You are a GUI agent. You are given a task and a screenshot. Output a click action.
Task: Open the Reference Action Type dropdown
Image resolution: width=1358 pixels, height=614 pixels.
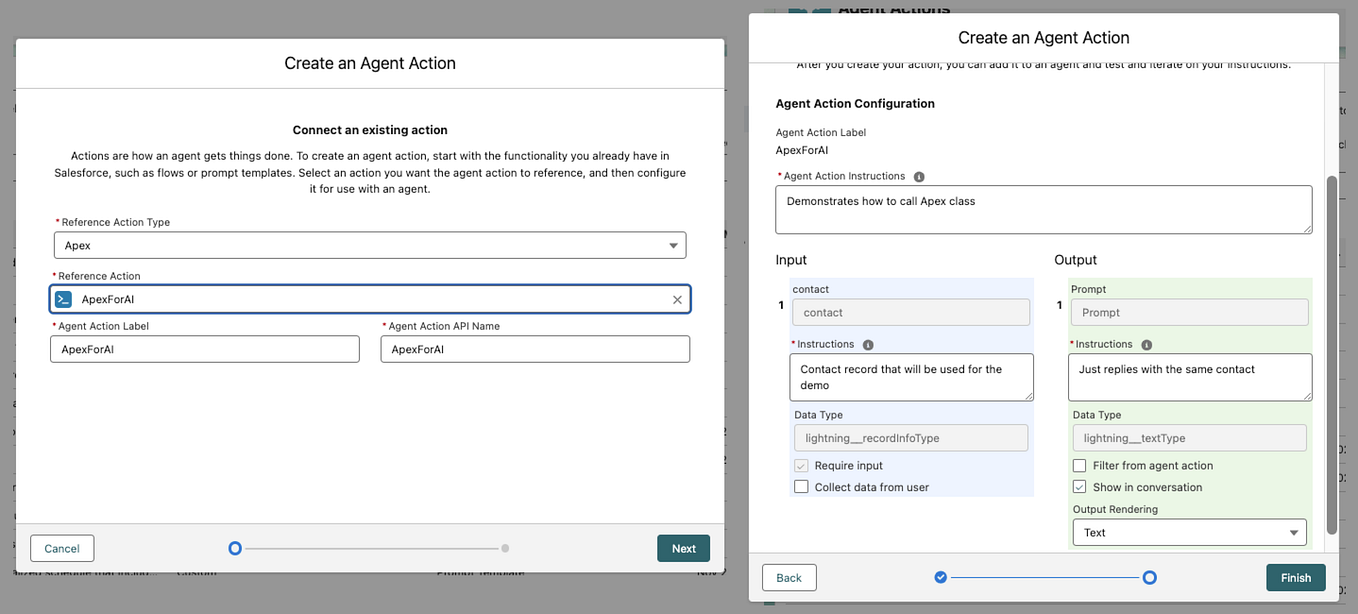(370, 245)
